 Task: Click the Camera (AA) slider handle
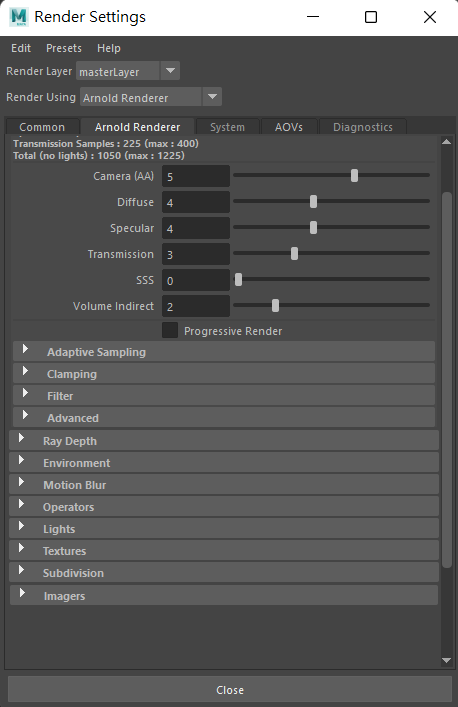[354, 176]
